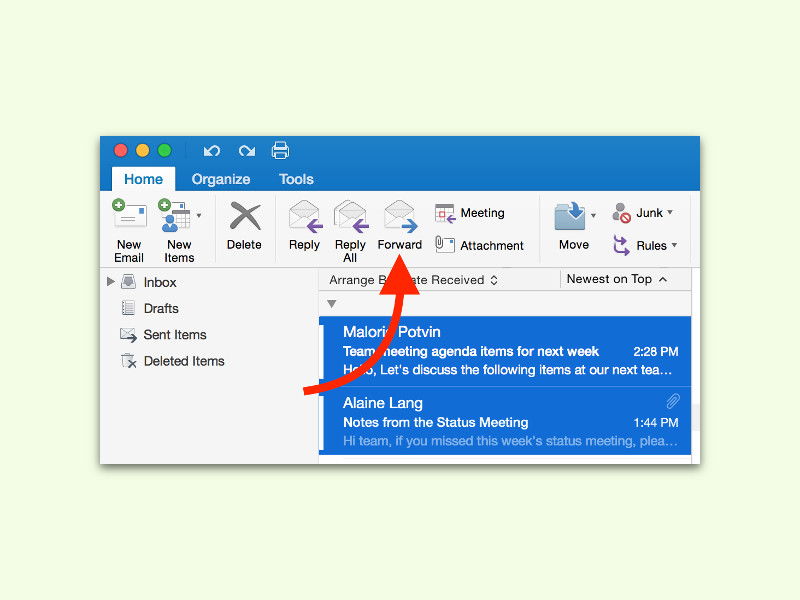Viewport: 800px width, 600px height.
Task: Switch to the Organize tab
Action: (x=221, y=179)
